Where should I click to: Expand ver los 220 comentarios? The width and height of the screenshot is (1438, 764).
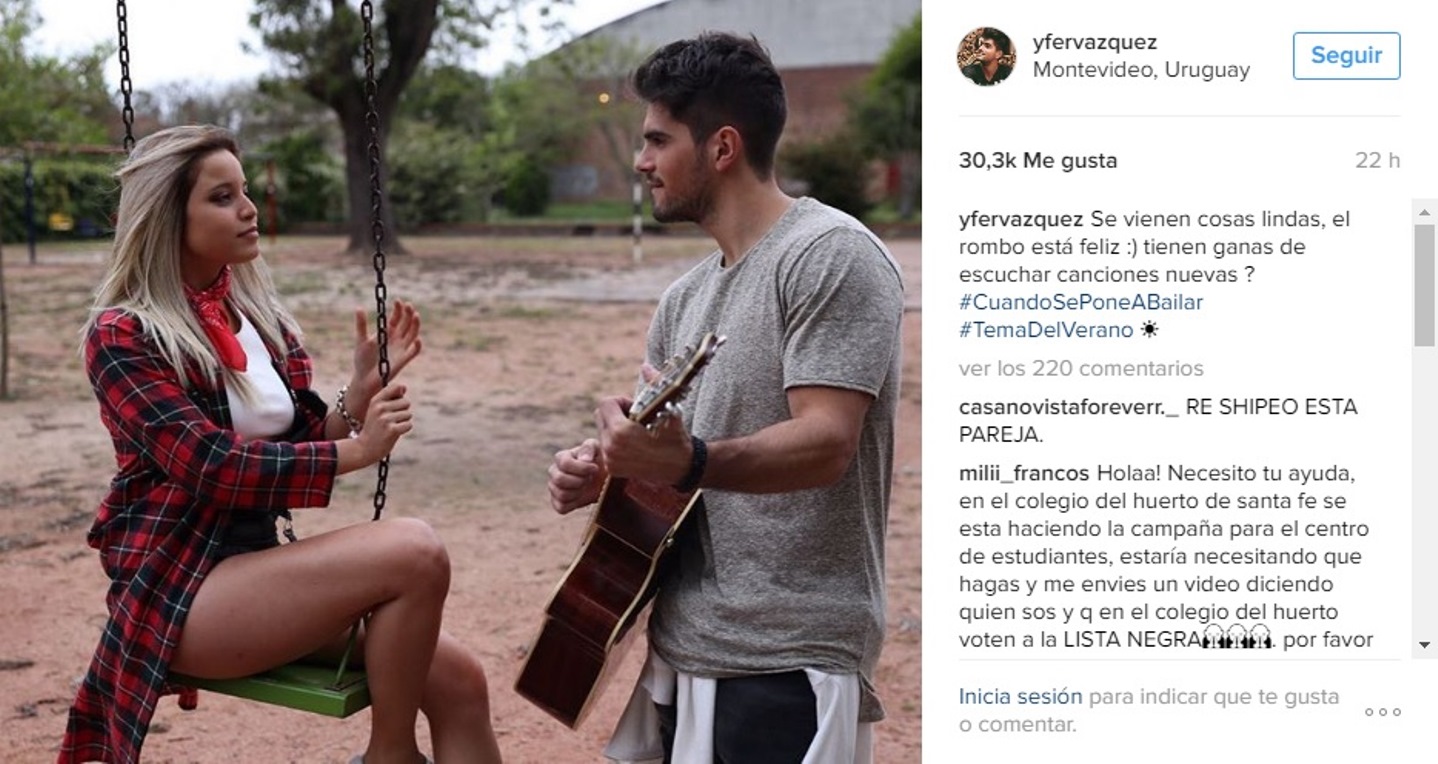[x=1081, y=369]
